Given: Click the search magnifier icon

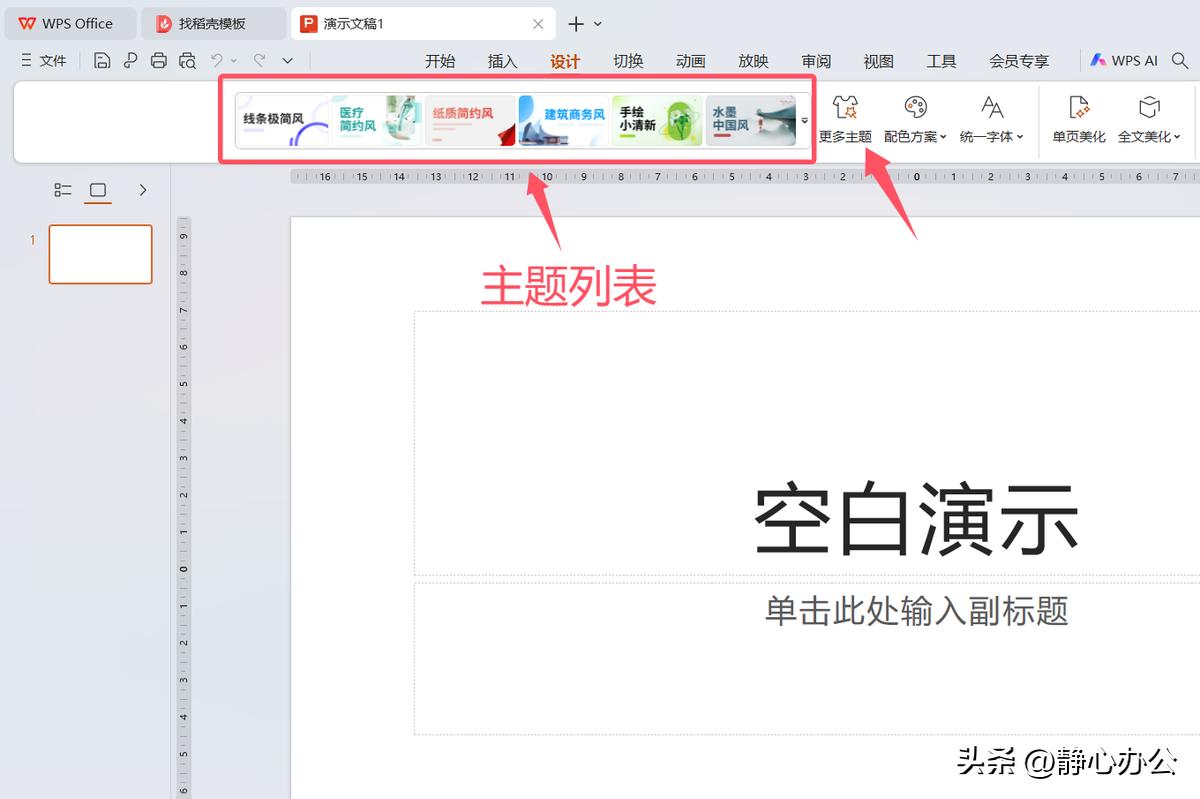Looking at the screenshot, I should [x=1180, y=60].
